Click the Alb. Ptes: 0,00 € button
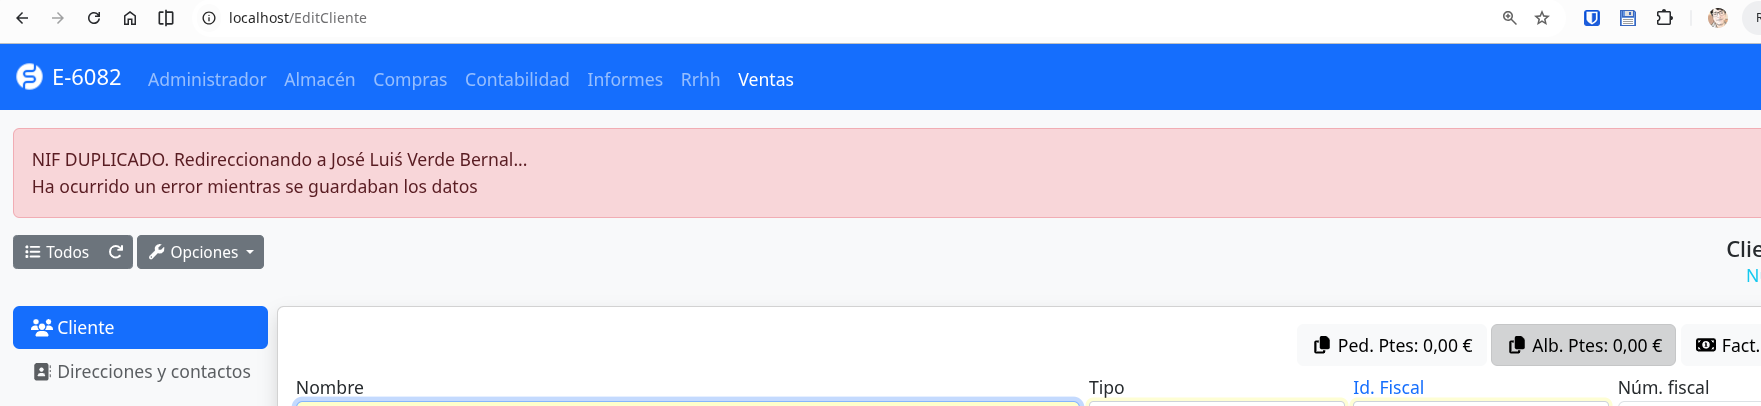Screen dimensions: 1761x406 pos(1583,345)
